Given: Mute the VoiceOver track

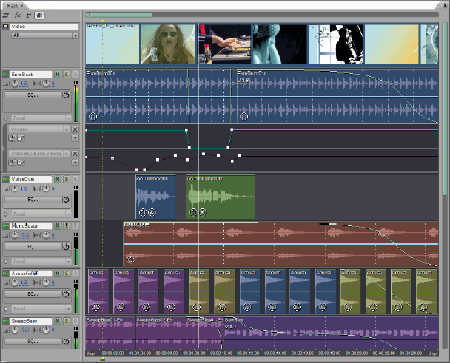Looking at the screenshot, I should tap(58, 179).
